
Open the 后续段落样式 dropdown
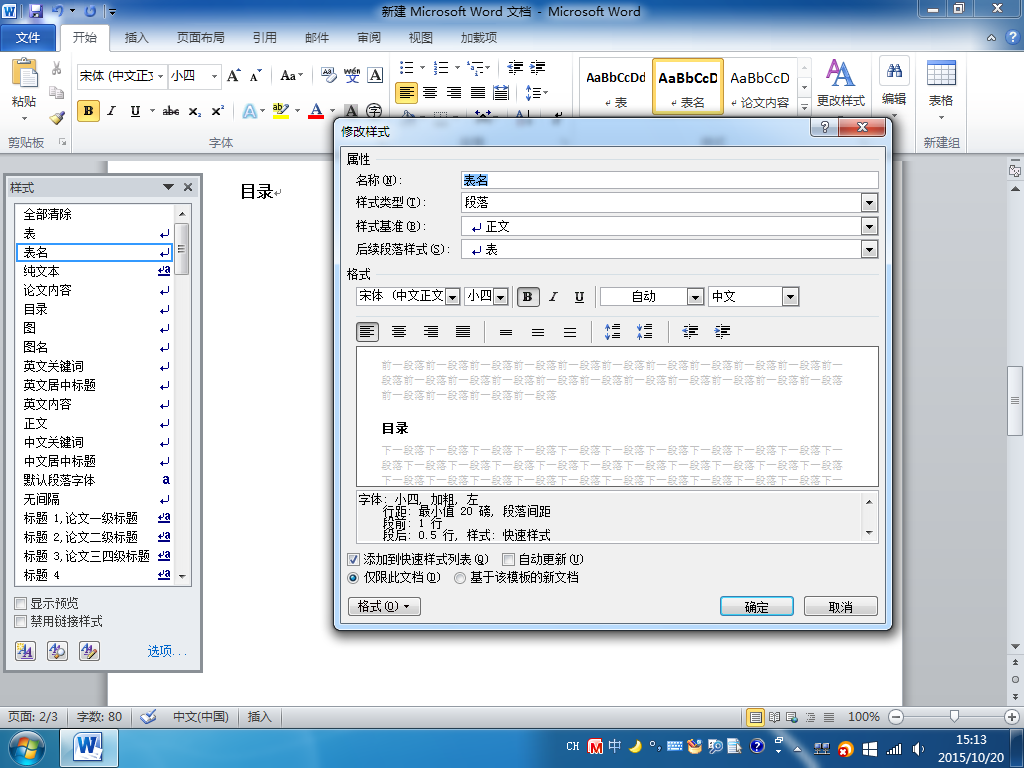(x=869, y=250)
